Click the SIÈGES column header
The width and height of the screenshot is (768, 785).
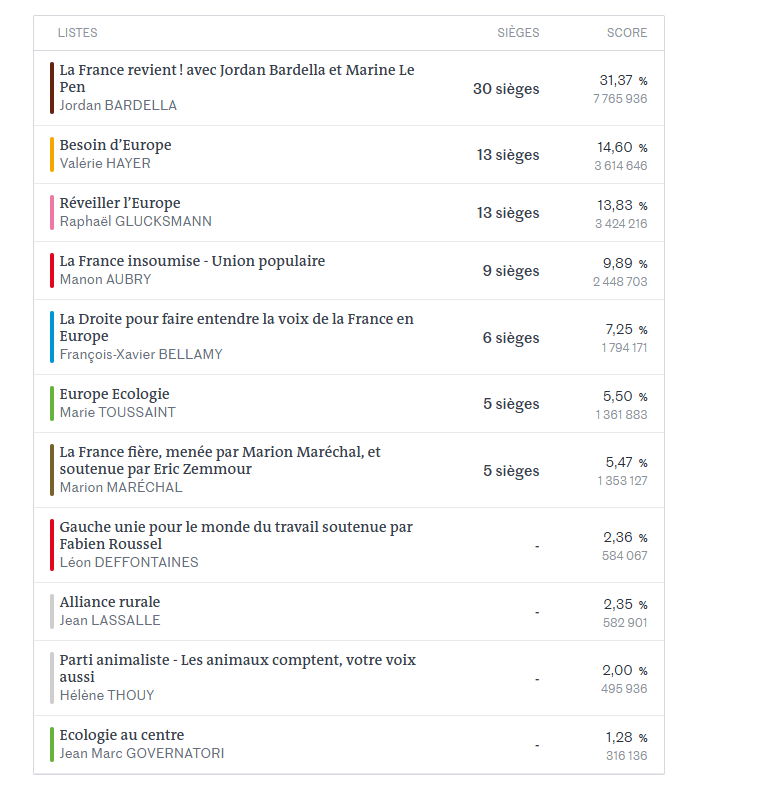[518, 33]
